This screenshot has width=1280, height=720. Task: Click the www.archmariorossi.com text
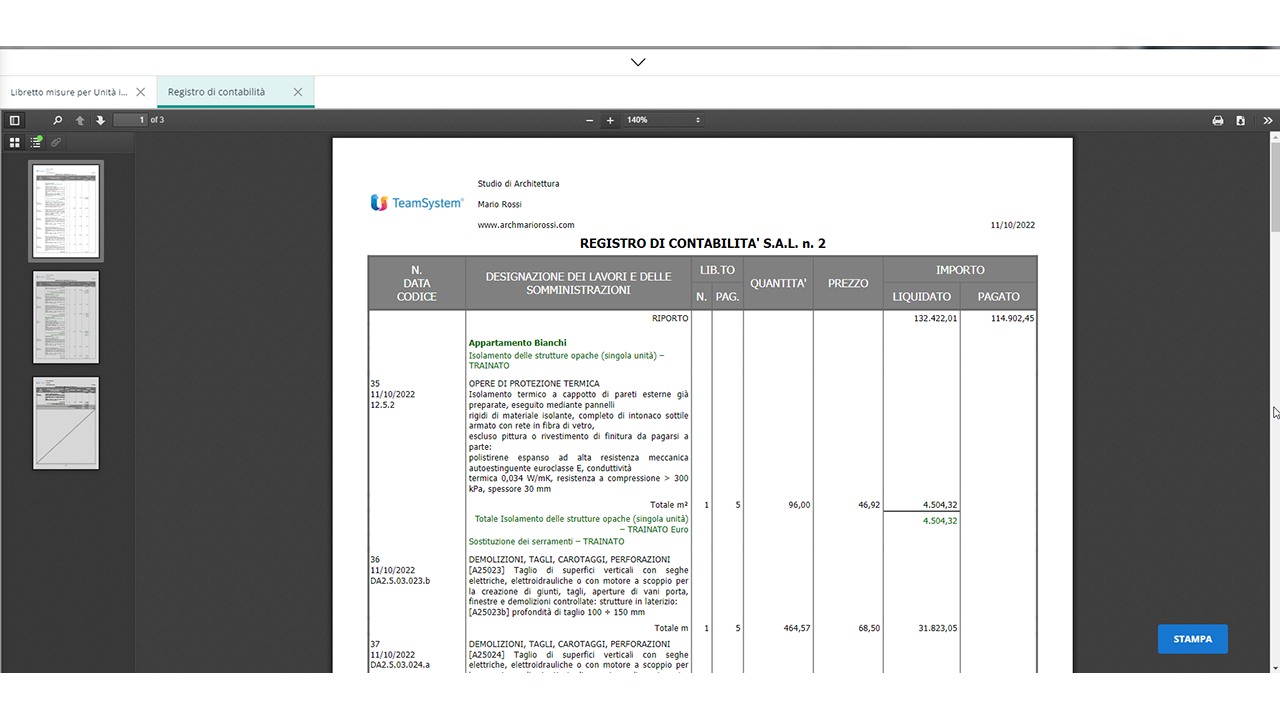526,225
